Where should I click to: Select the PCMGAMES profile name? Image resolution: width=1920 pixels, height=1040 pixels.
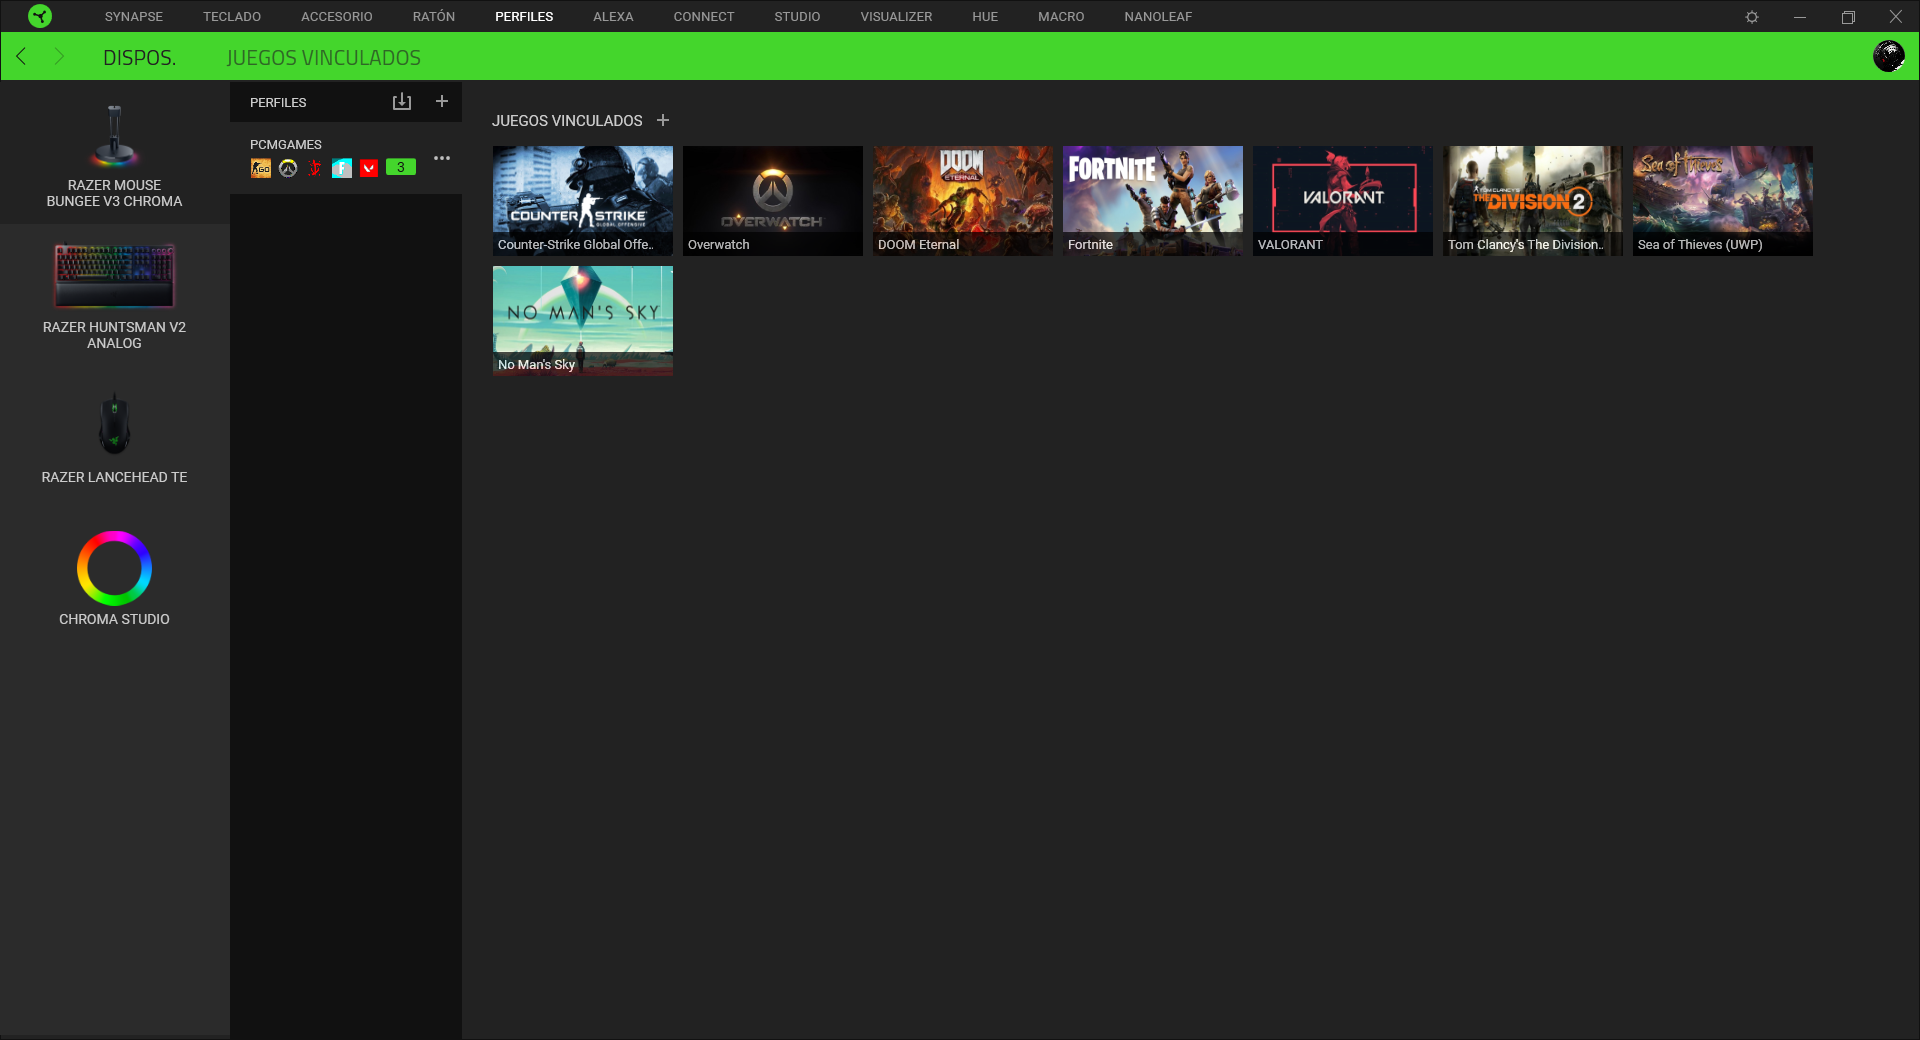(x=286, y=145)
